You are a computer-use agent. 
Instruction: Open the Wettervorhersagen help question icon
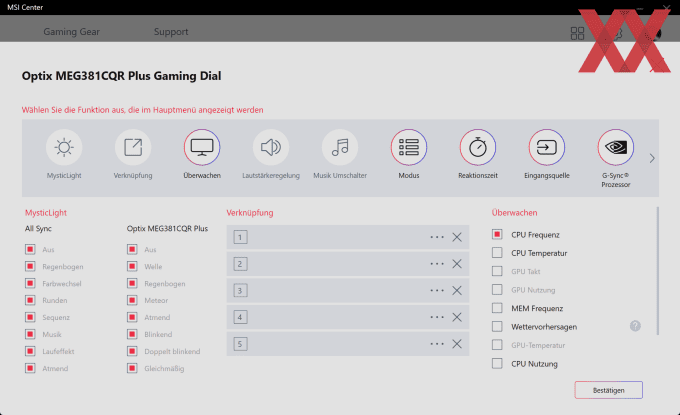(x=635, y=326)
